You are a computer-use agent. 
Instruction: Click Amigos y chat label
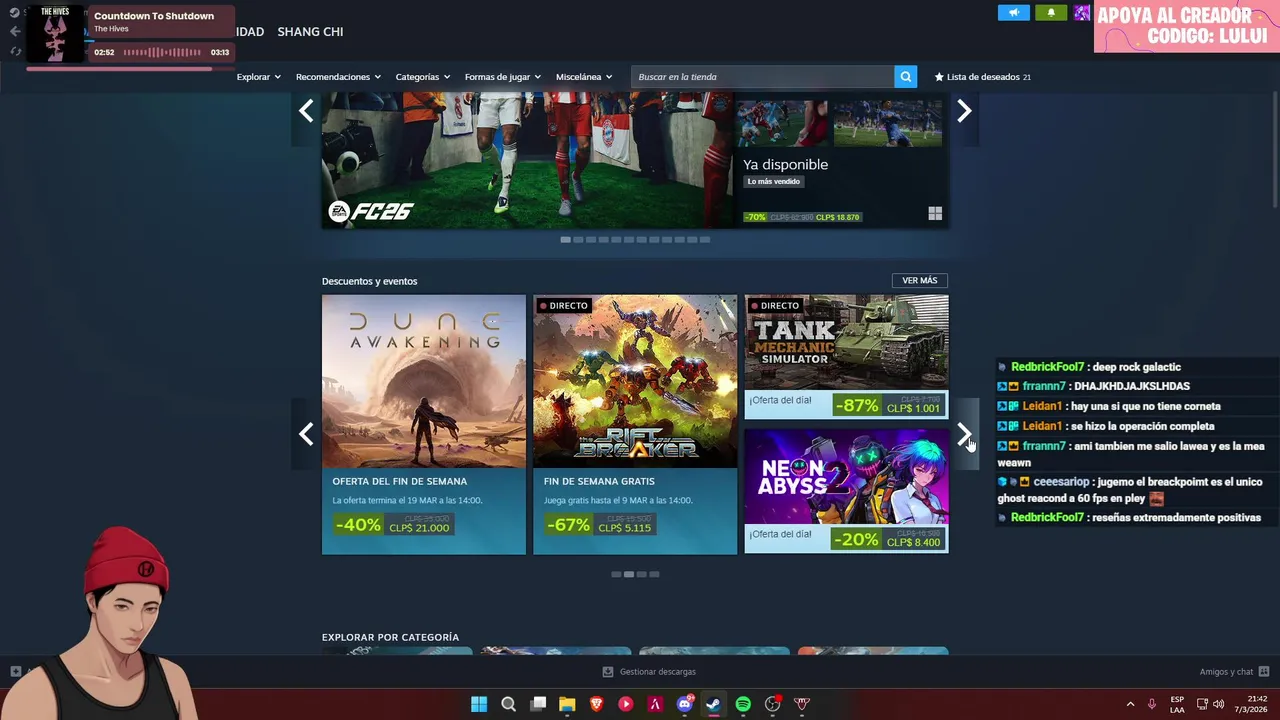click(1226, 672)
